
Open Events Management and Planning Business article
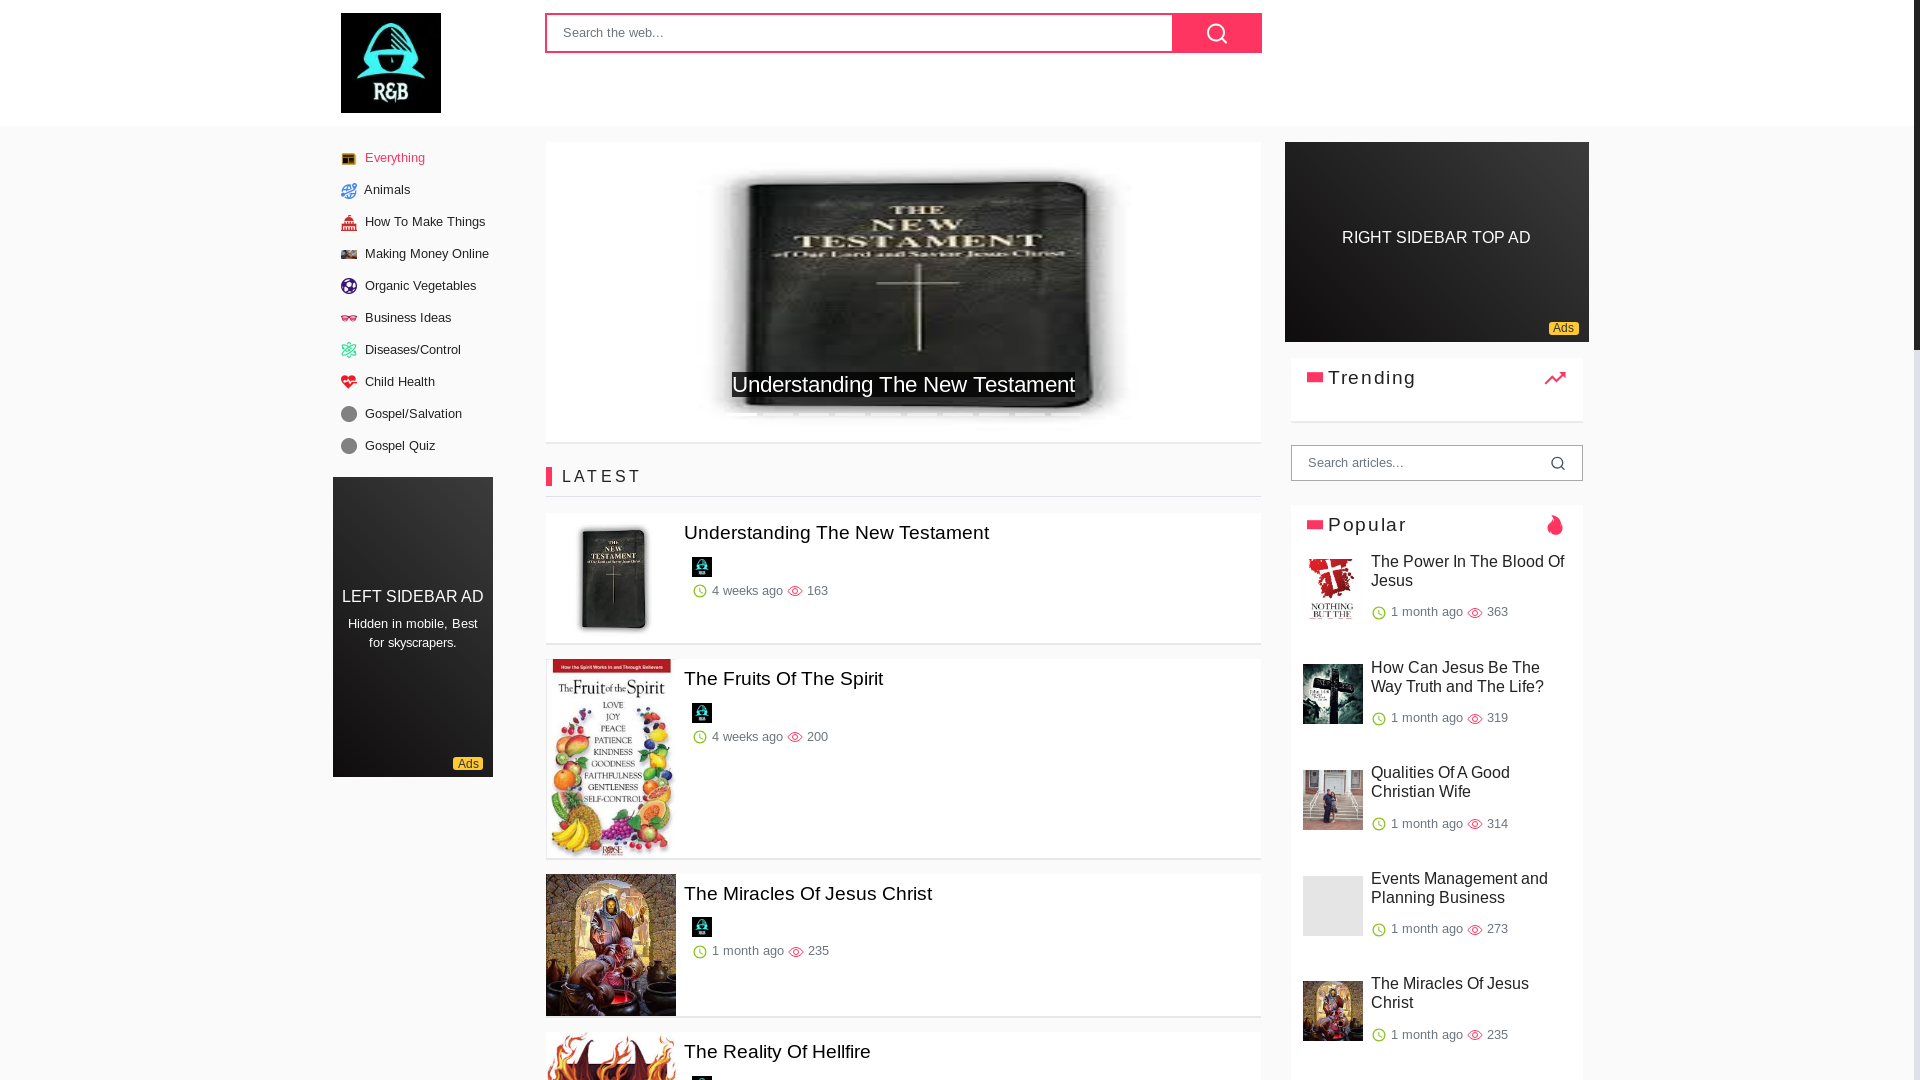point(1459,888)
